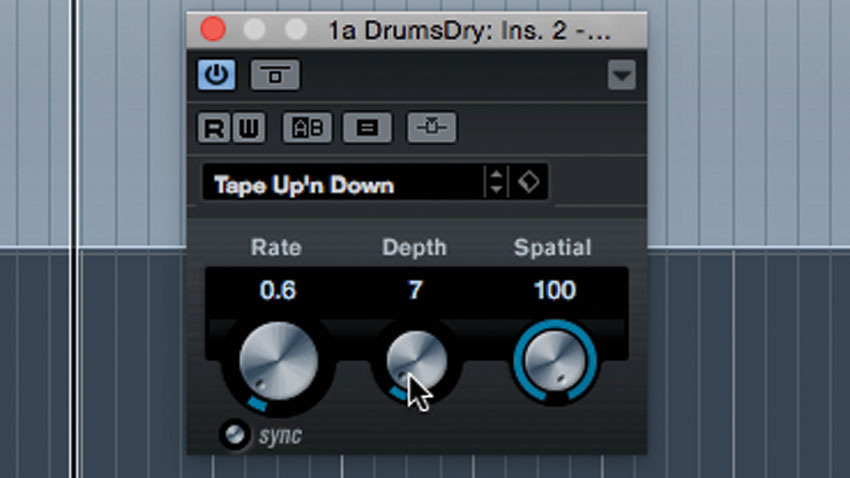
Task: Click the Rate label
Action: point(276,248)
